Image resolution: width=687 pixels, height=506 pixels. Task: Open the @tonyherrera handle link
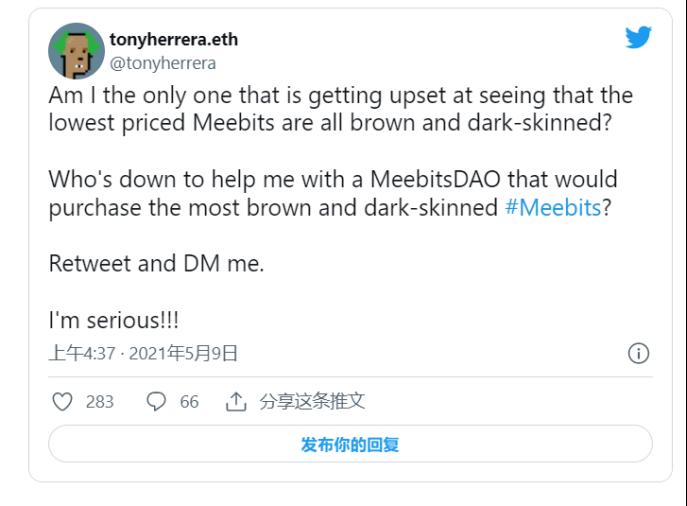[x=162, y=63]
